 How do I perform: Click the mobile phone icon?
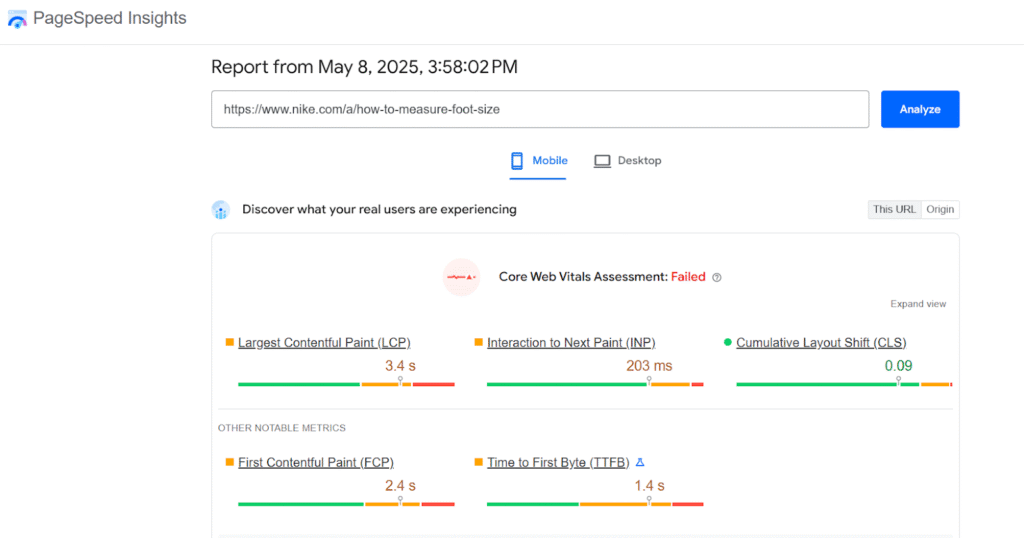517,161
